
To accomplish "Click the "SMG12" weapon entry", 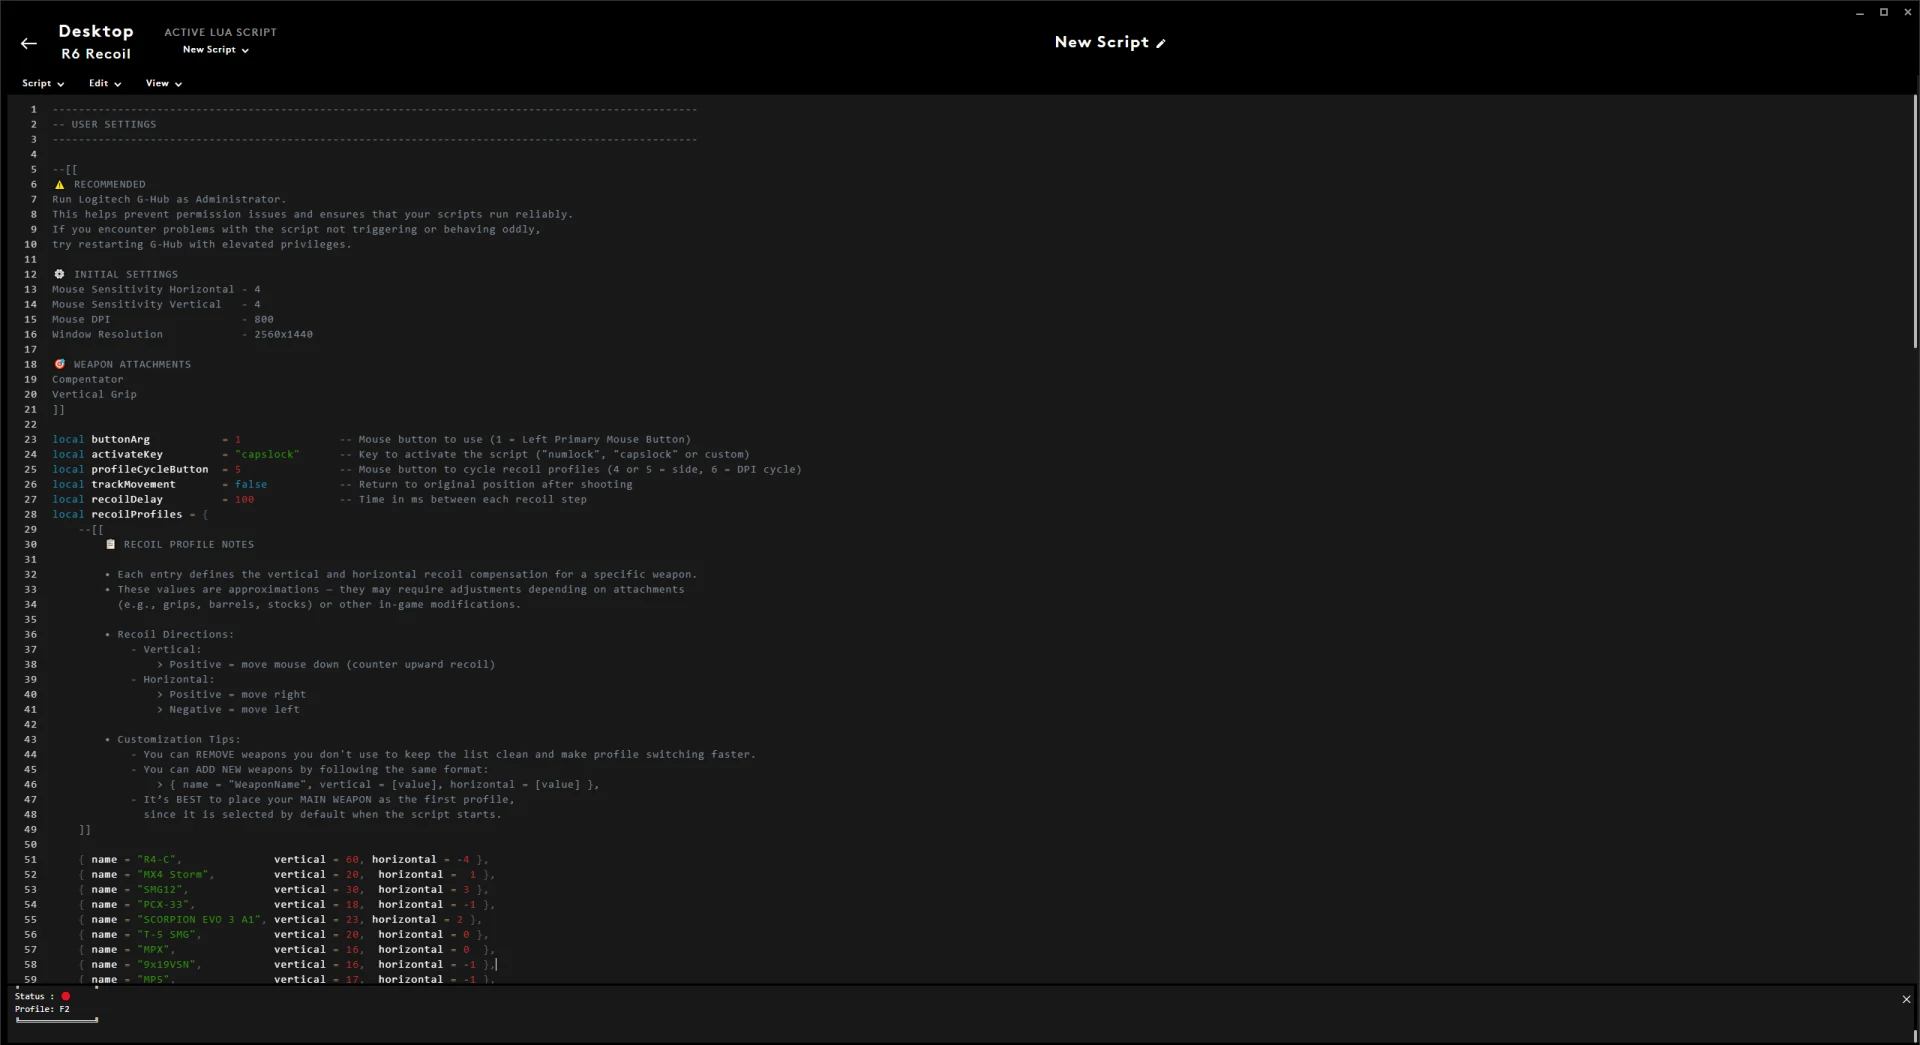I will (160, 890).
